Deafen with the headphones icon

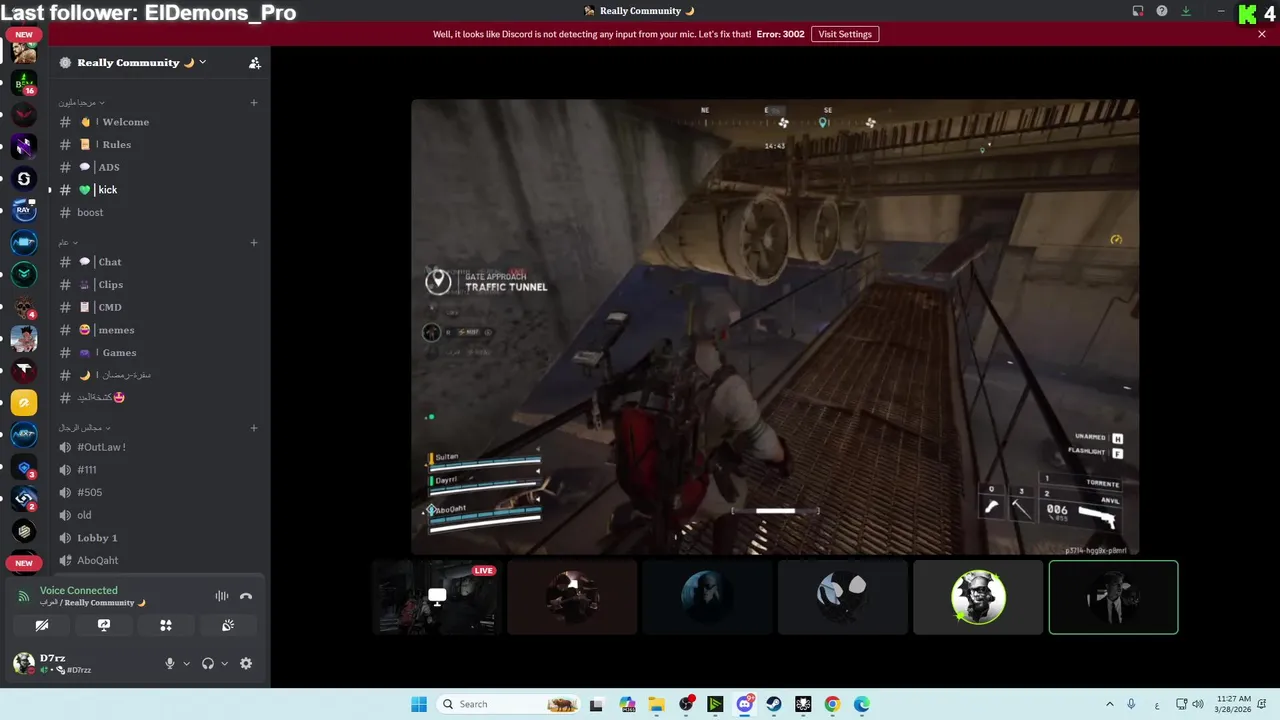pos(208,663)
